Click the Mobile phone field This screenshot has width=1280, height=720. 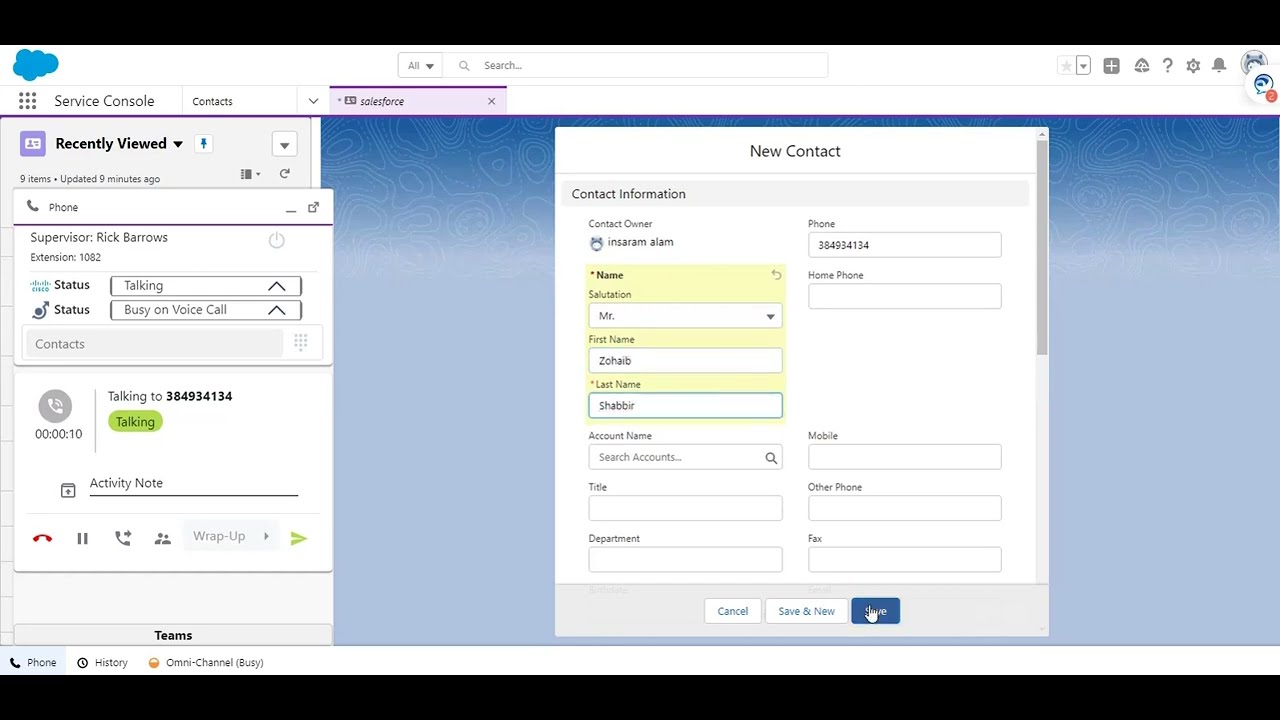tap(904, 457)
